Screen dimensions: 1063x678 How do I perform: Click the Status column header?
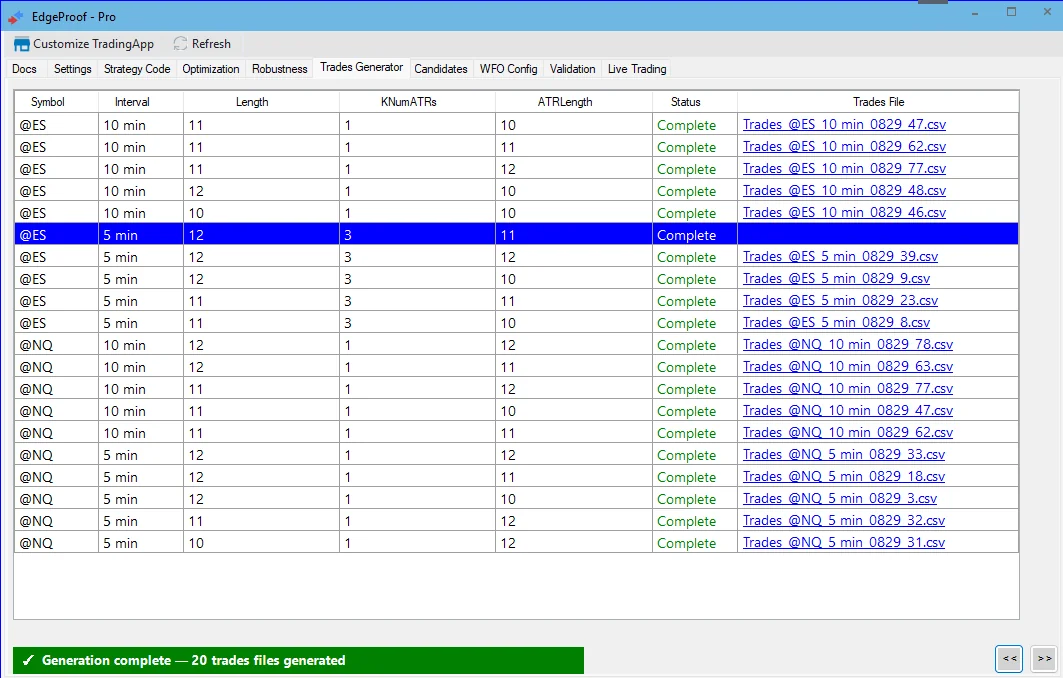695,102
